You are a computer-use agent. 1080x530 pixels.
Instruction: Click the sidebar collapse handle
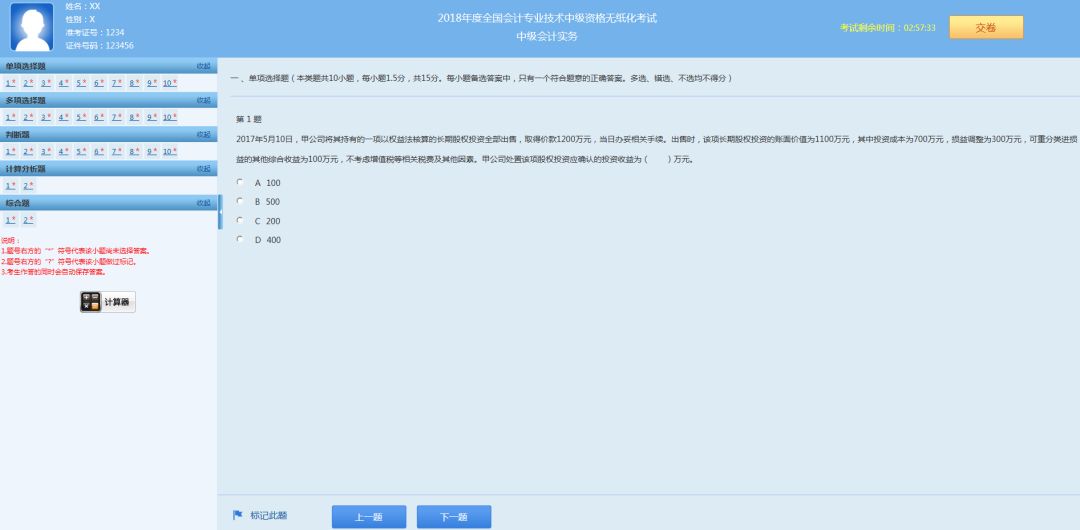(x=220, y=212)
